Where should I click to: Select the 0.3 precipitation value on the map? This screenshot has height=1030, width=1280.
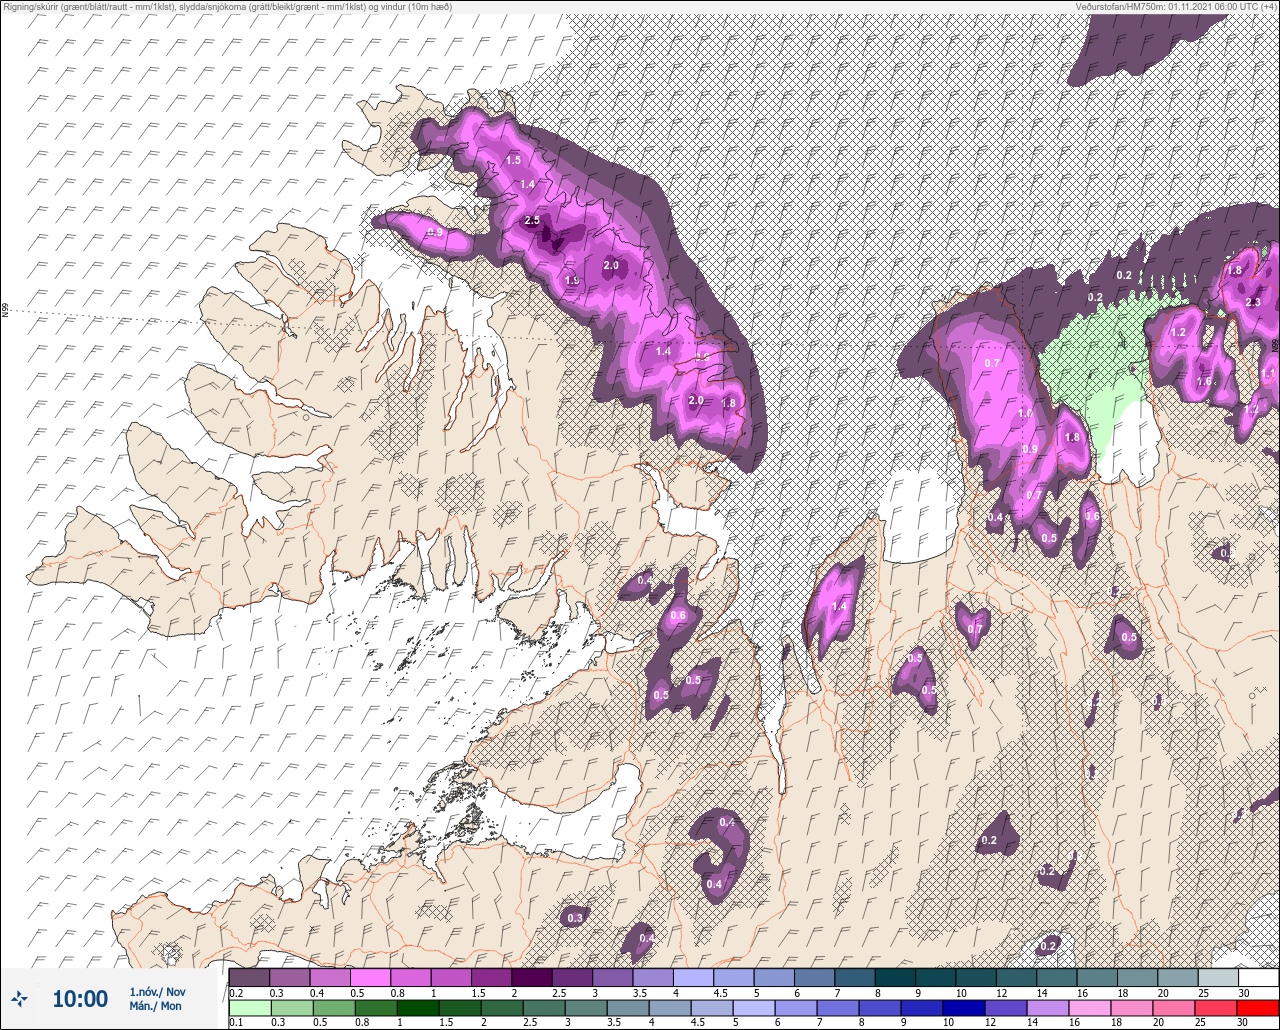point(575,918)
